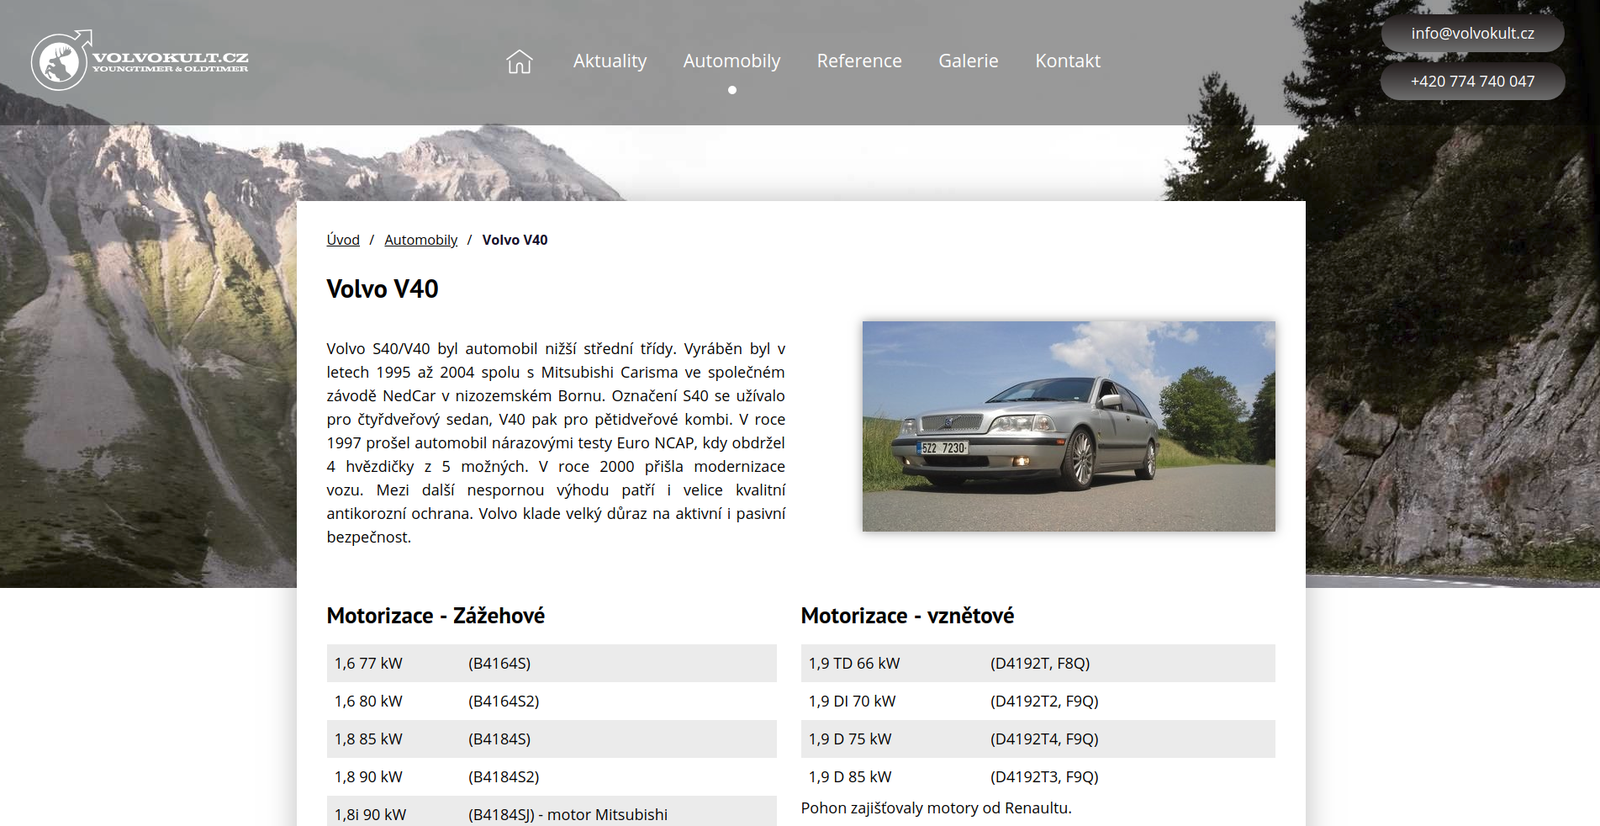The height and width of the screenshot is (826, 1600).
Task: Follow the Úvod breadcrumb link
Action: point(343,240)
